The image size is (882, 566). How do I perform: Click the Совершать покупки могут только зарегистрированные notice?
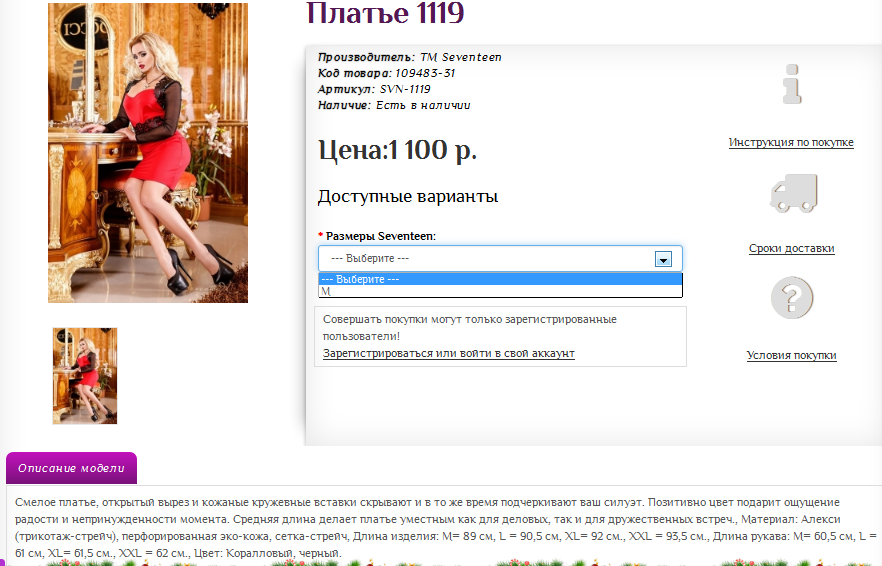click(x=470, y=327)
